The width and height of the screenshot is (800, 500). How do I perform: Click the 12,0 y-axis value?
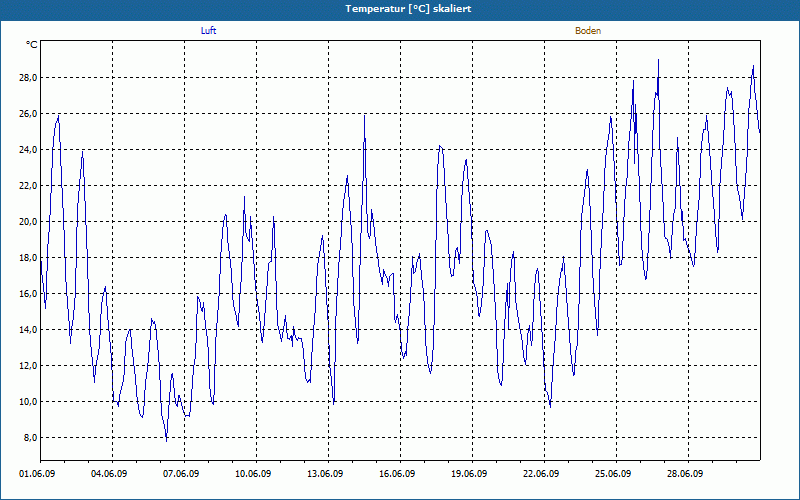click(28, 366)
